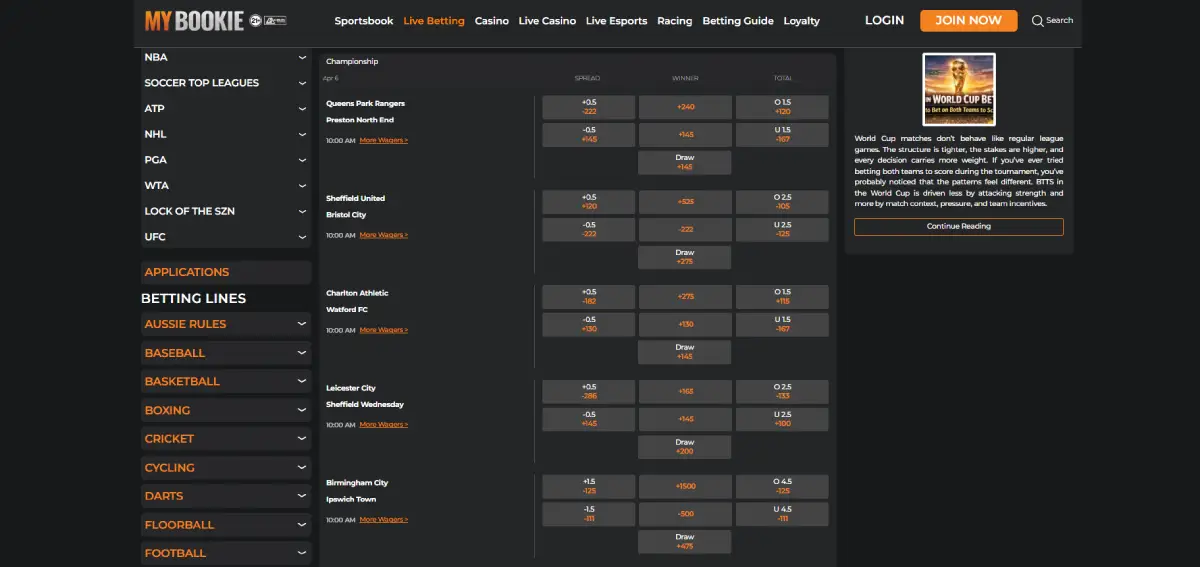This screenshot has height=567, width=1200.
Task: Expand the WTA sidebar chevron
Action: (302, 186)
